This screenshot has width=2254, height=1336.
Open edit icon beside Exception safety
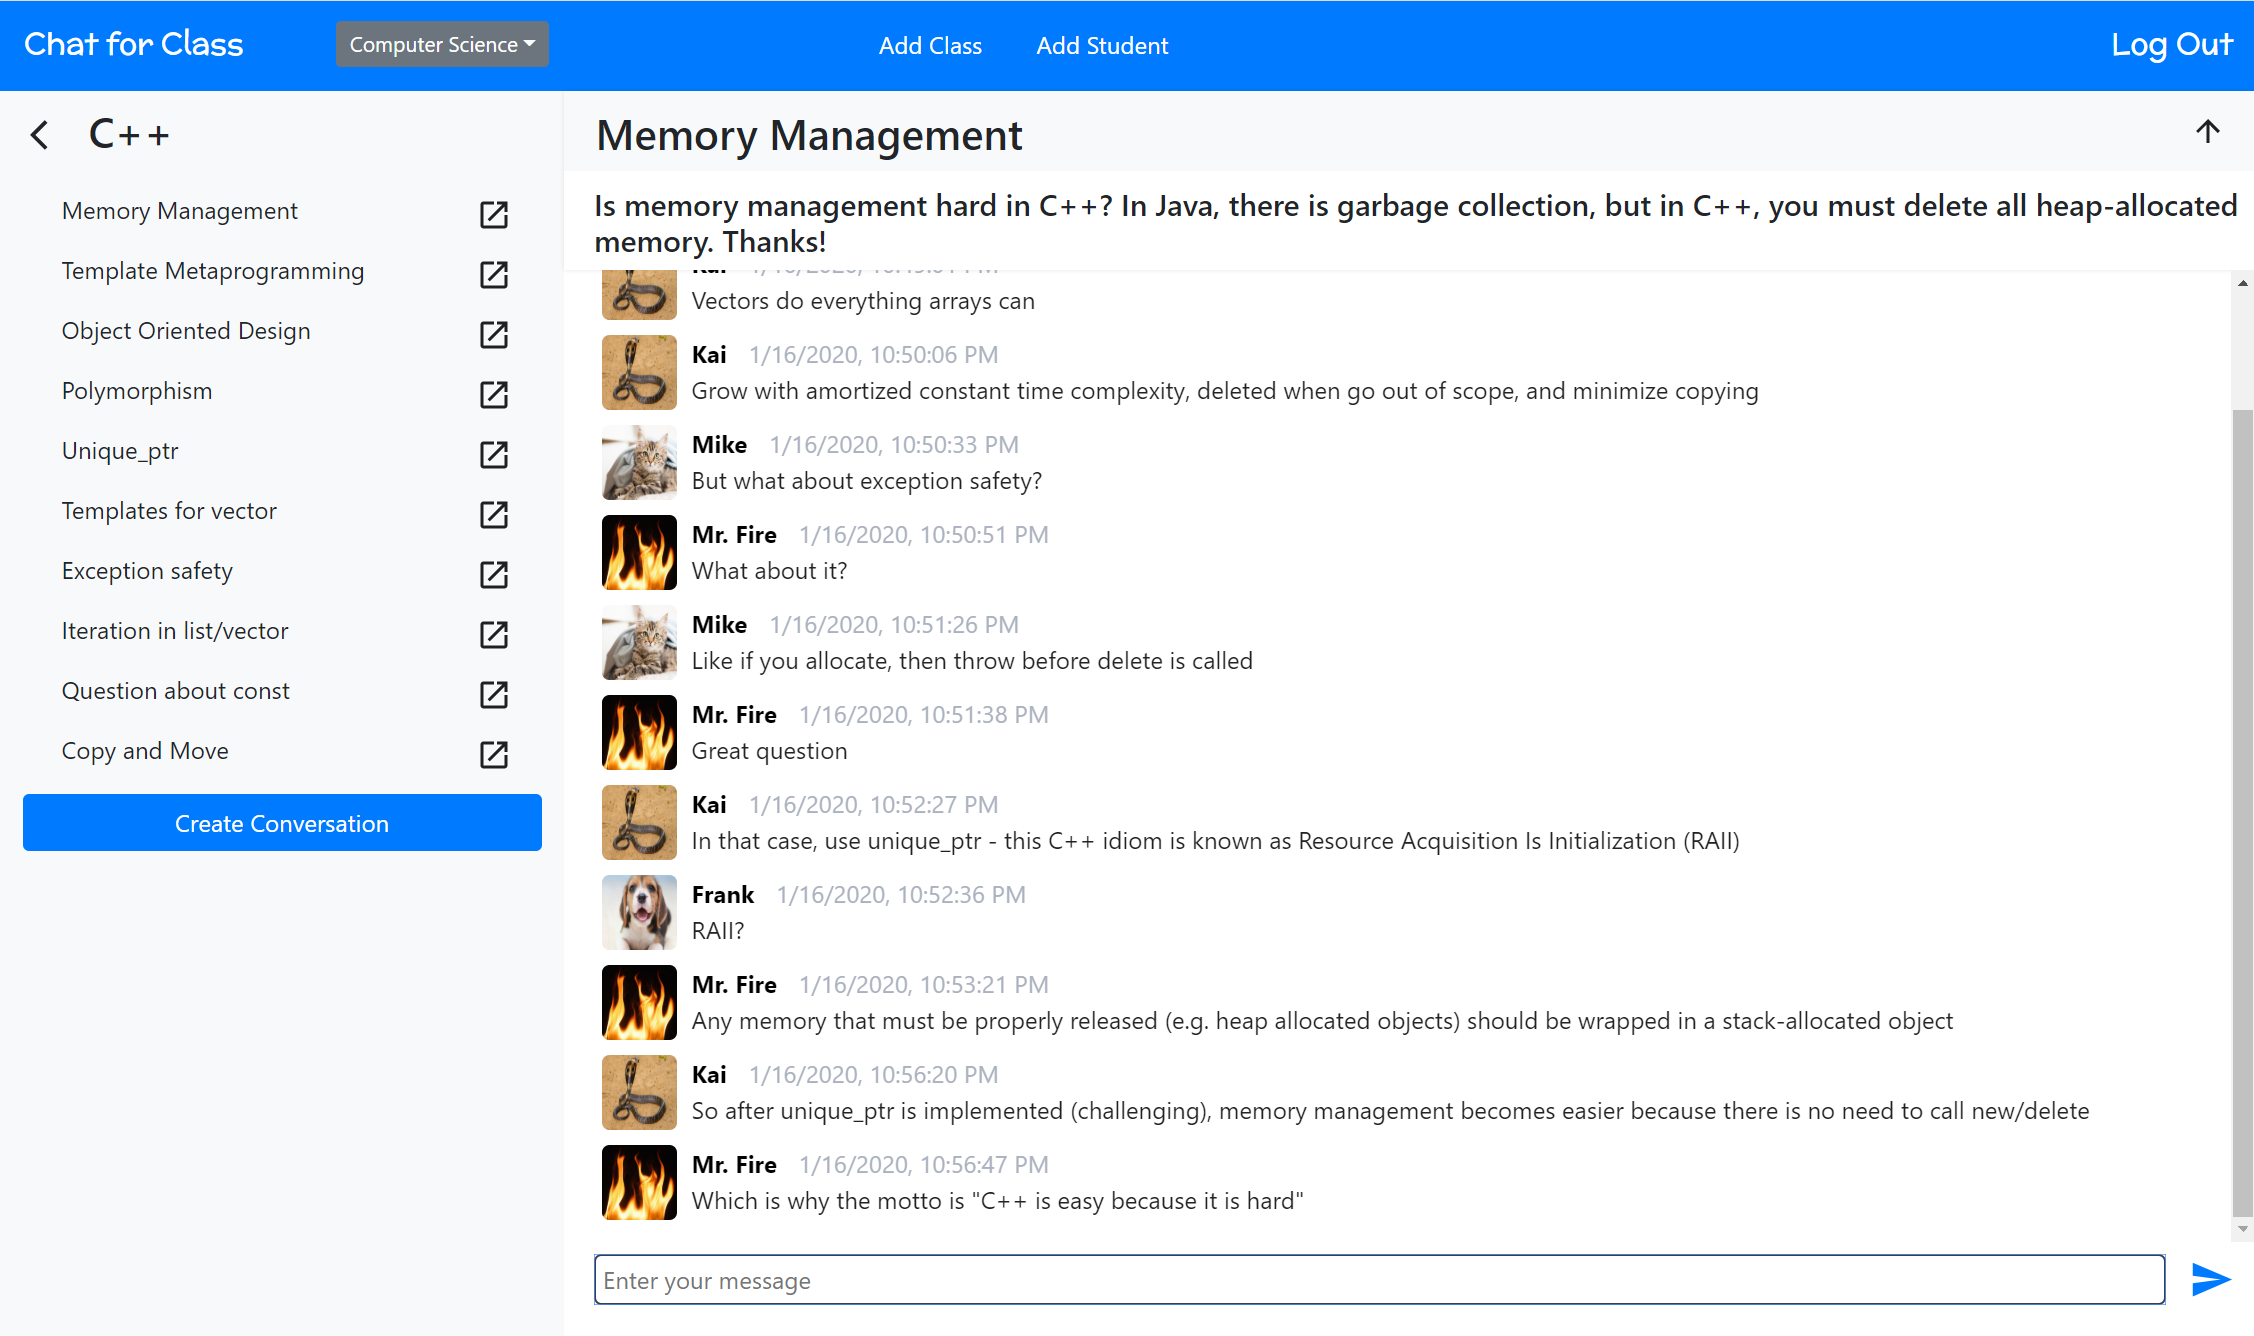coord(494,573)
